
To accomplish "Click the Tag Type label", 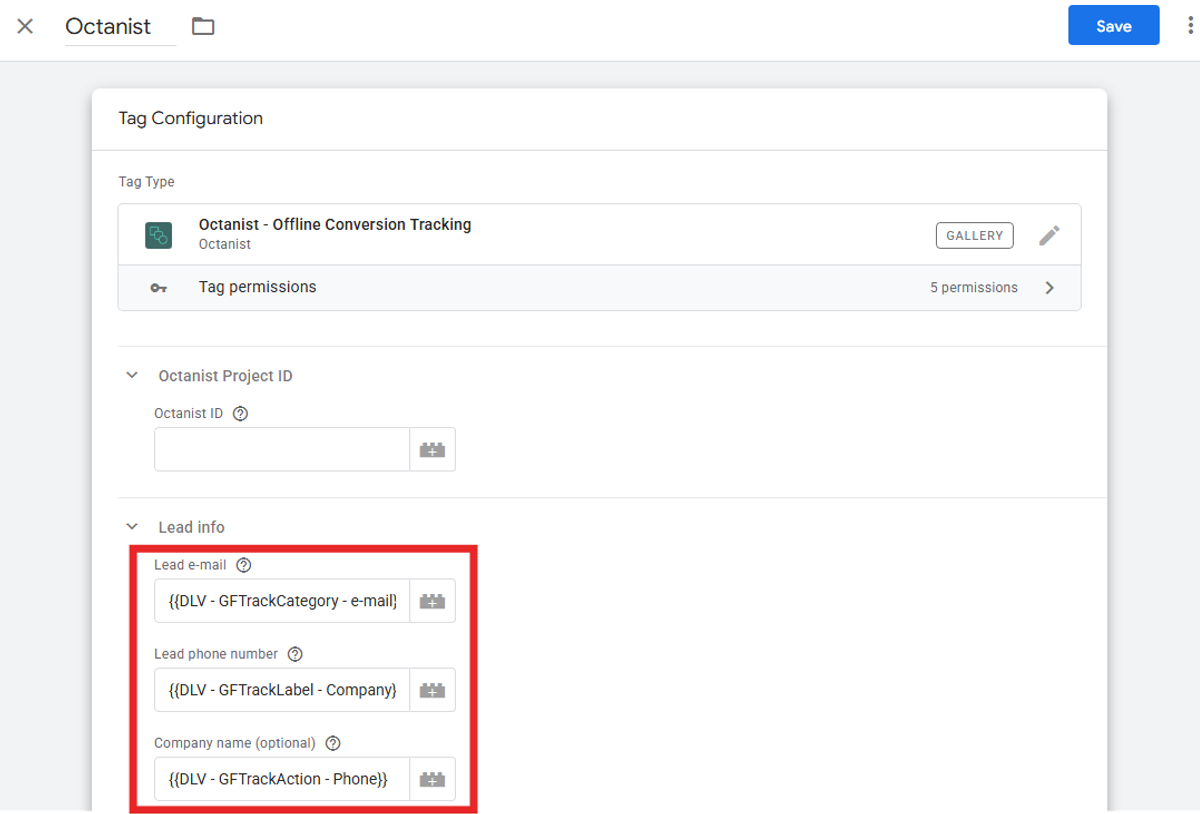I will (146, 182).
